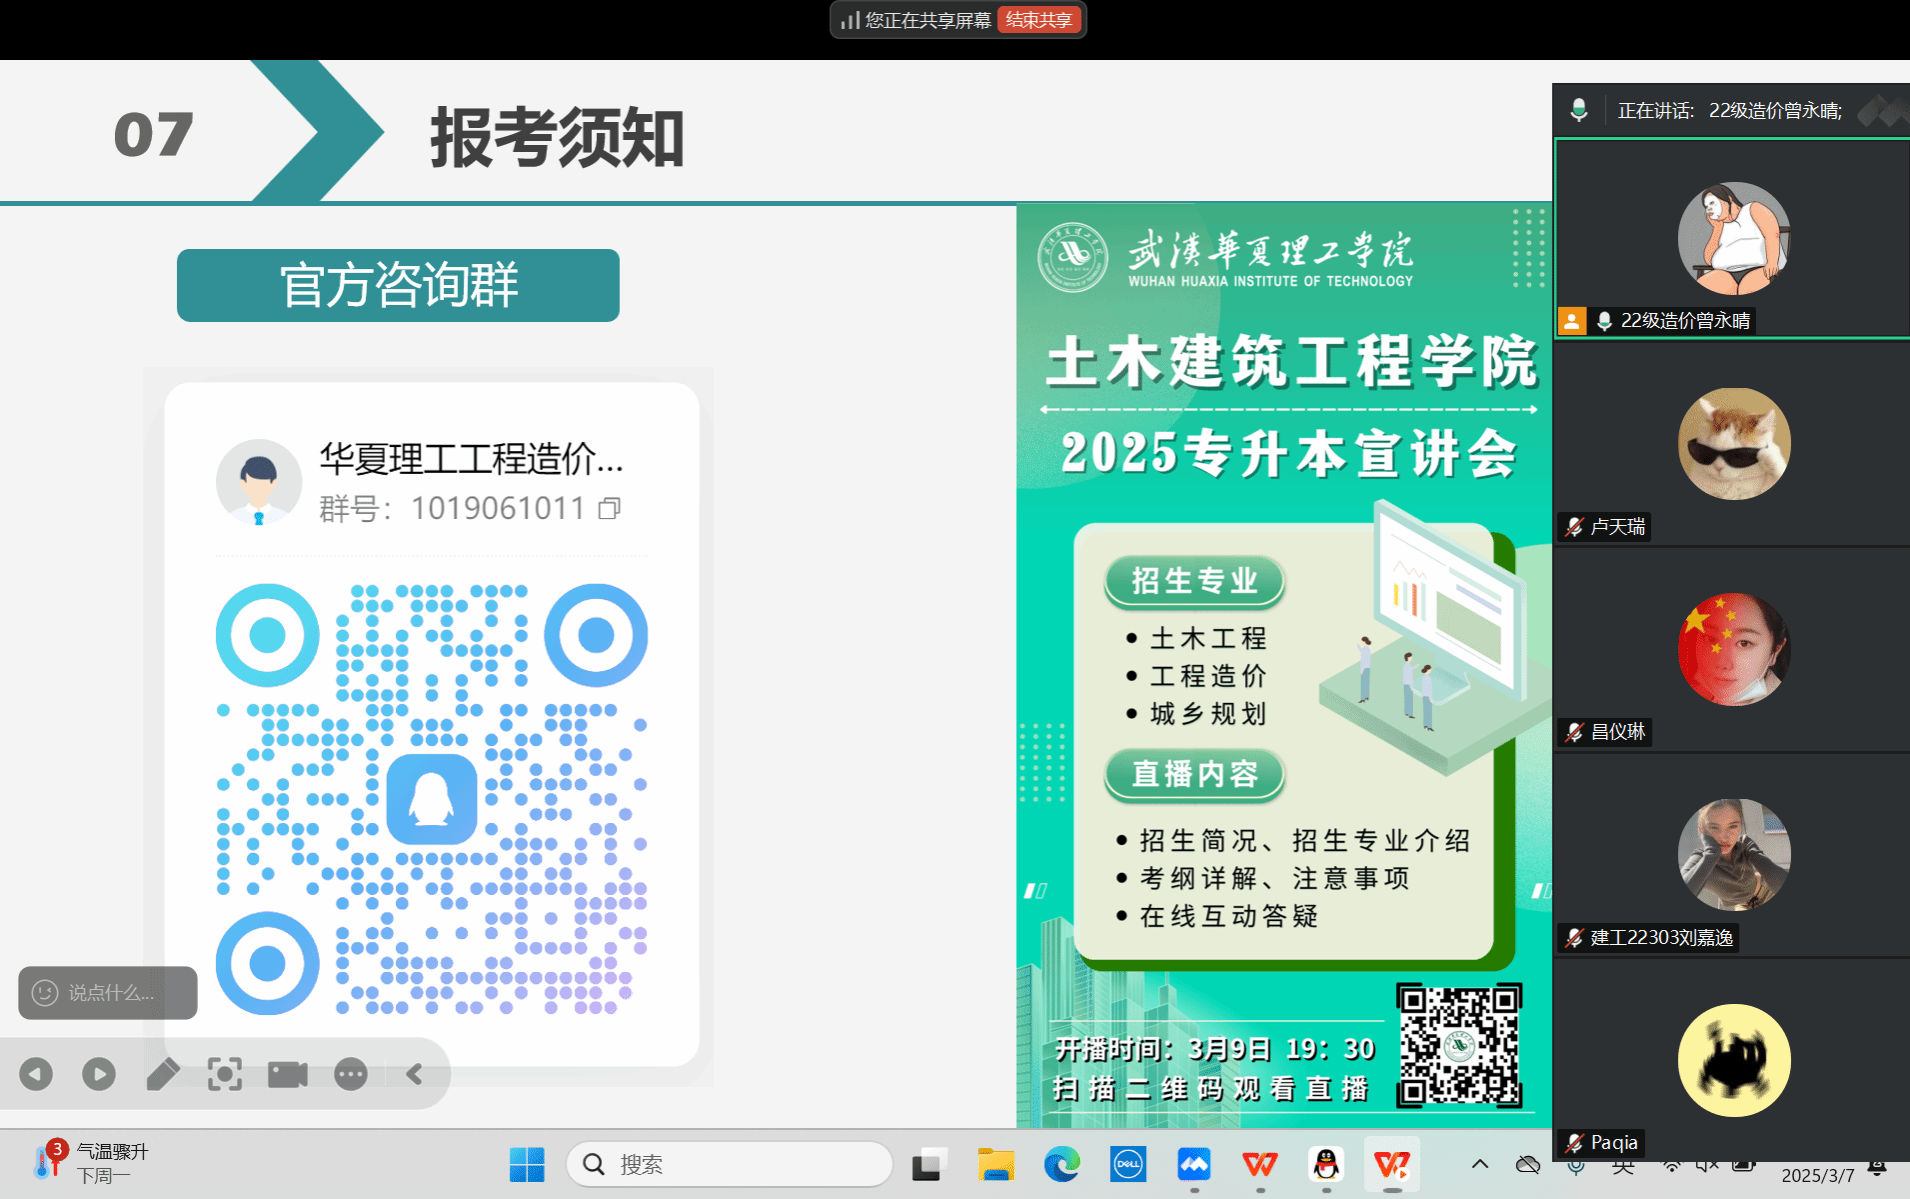
Task: Click the taskbar 搜索 search box
Action: (730, 1165)
